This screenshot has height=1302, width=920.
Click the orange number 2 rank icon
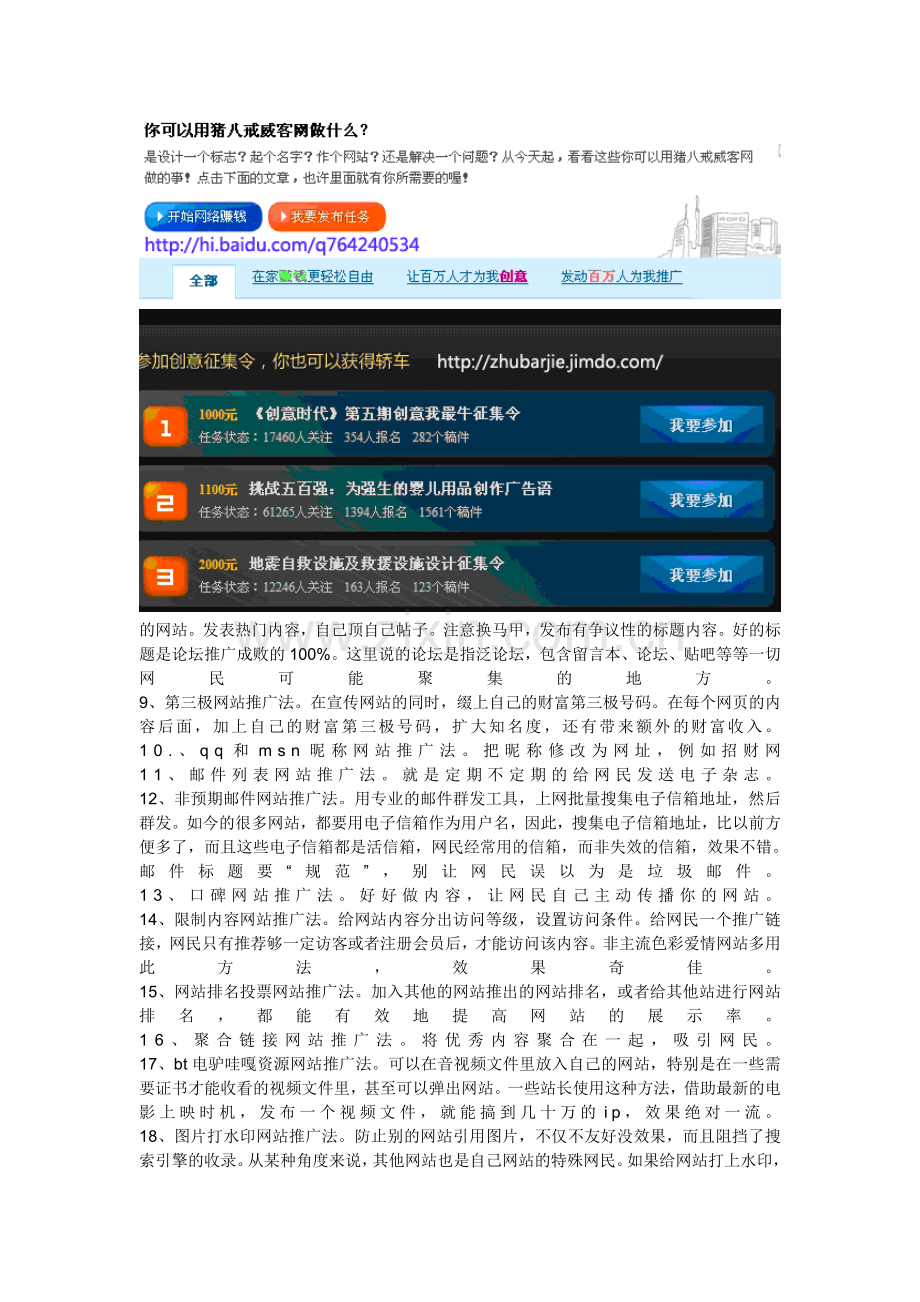pyautogui.click(x=165, y=501)
